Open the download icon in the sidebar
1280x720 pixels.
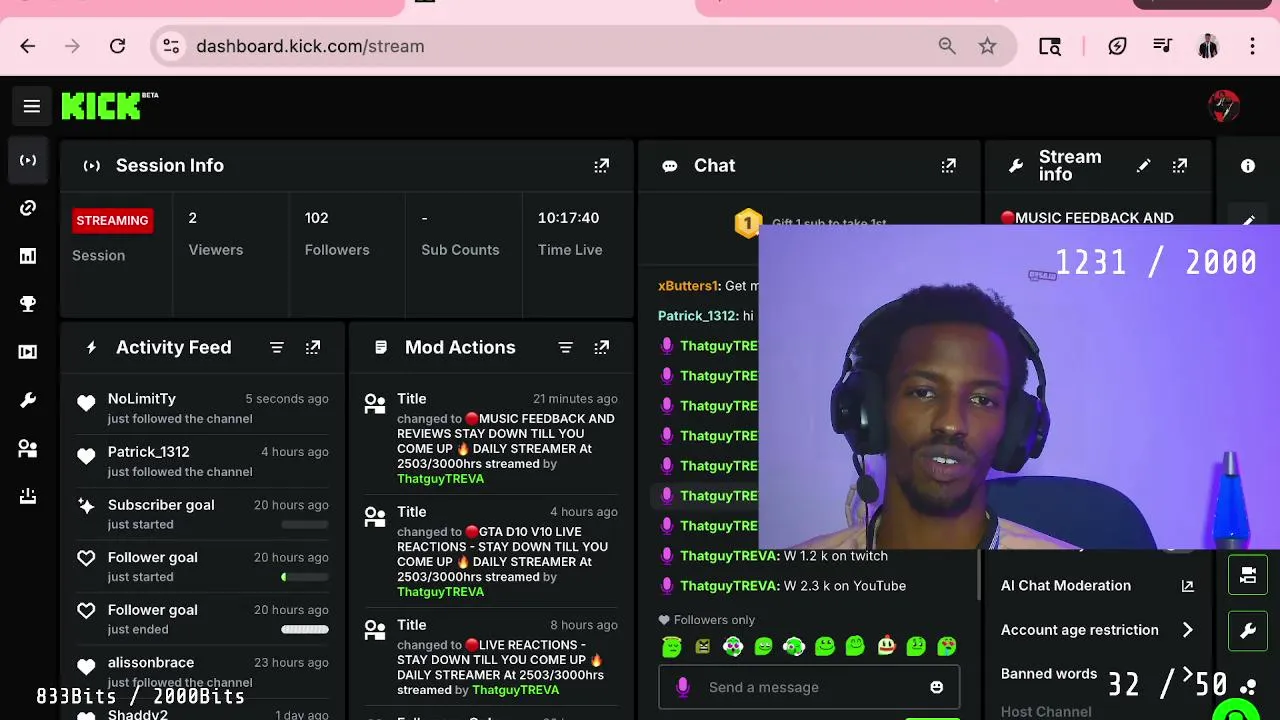coord(28,496)
